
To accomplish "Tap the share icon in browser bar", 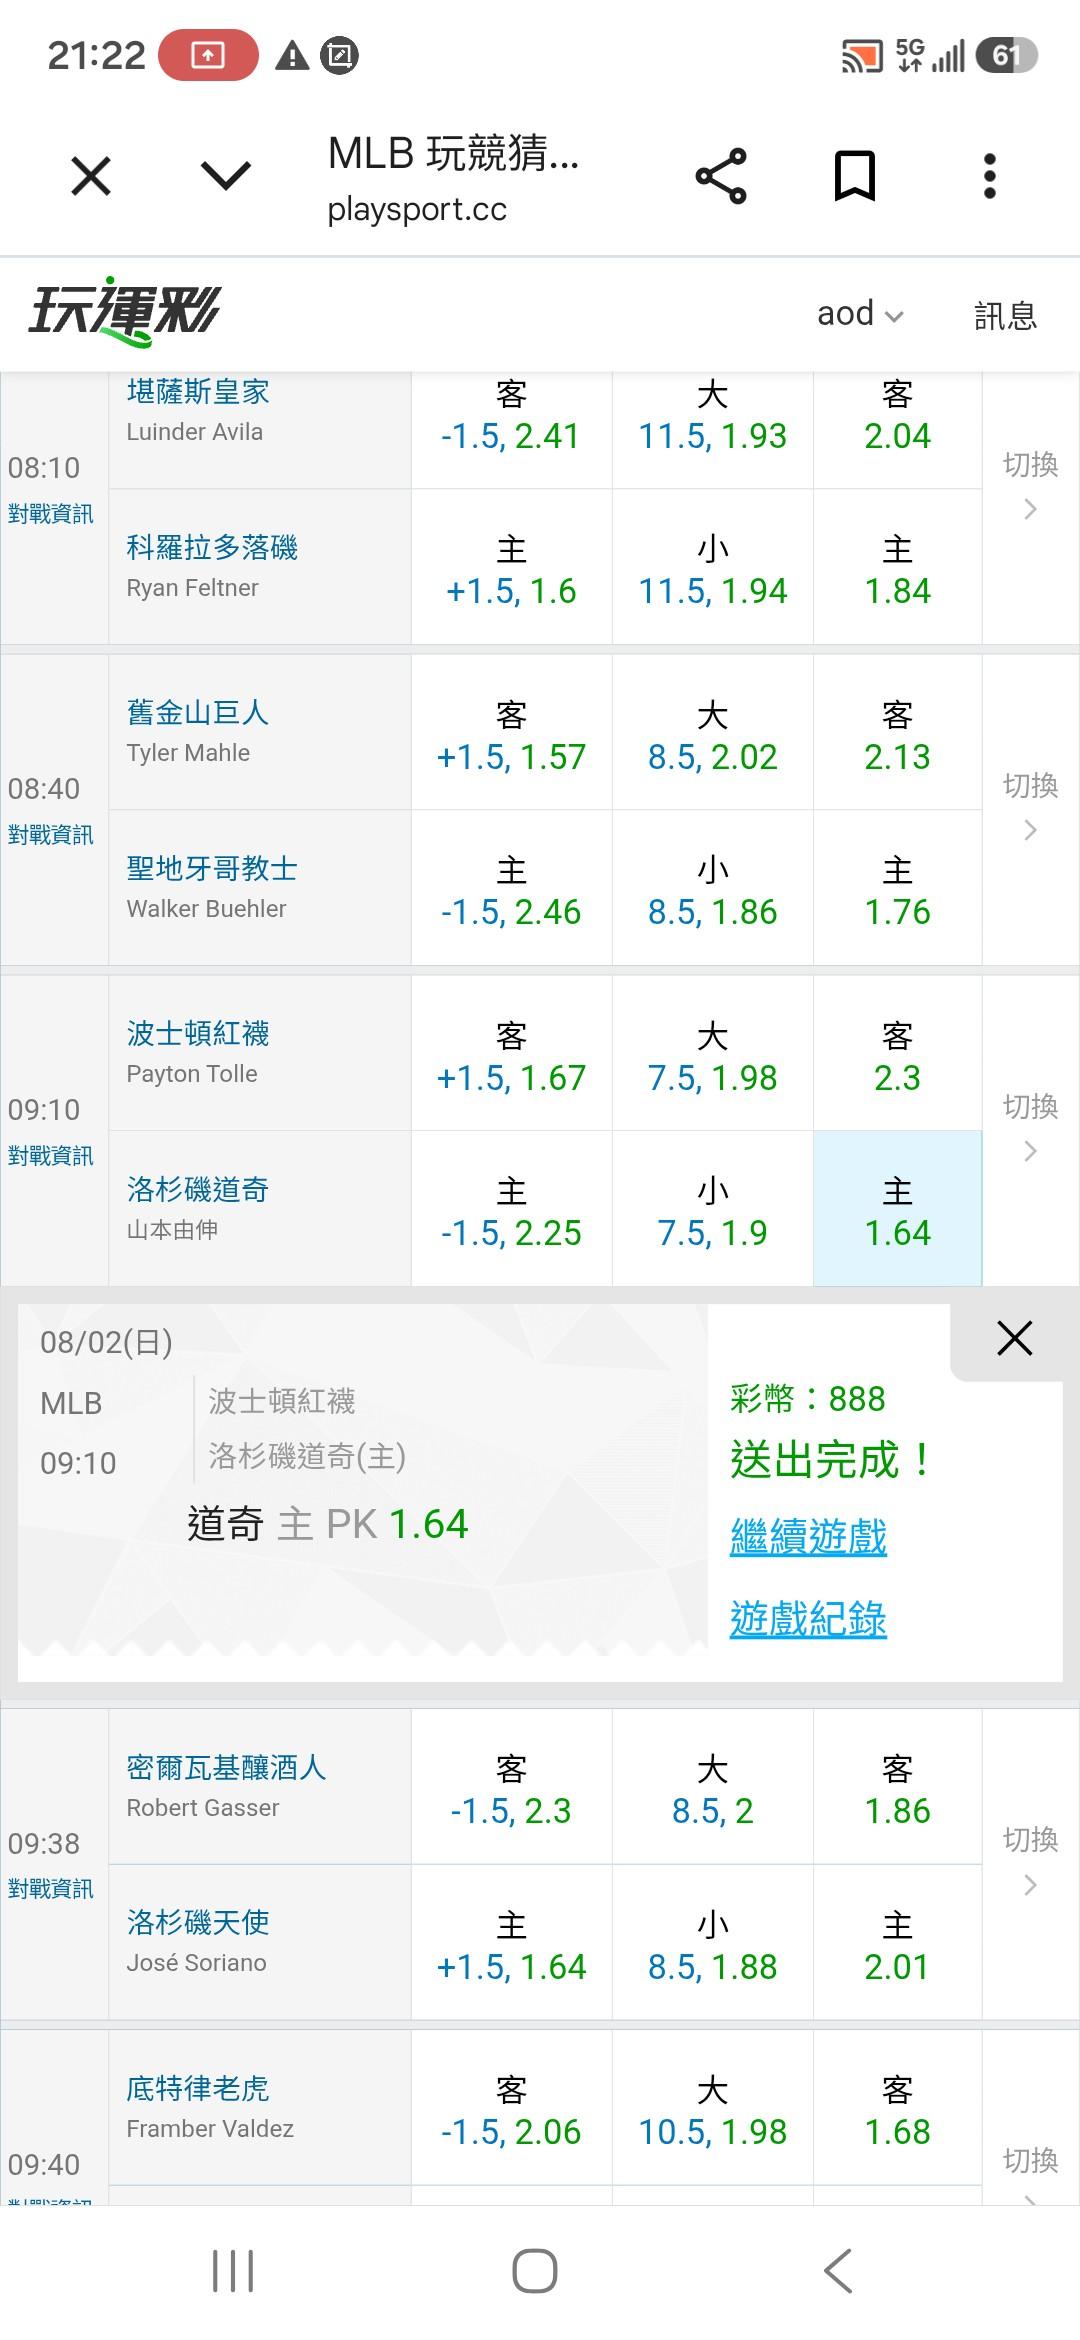I will click(x=721, y=177).
